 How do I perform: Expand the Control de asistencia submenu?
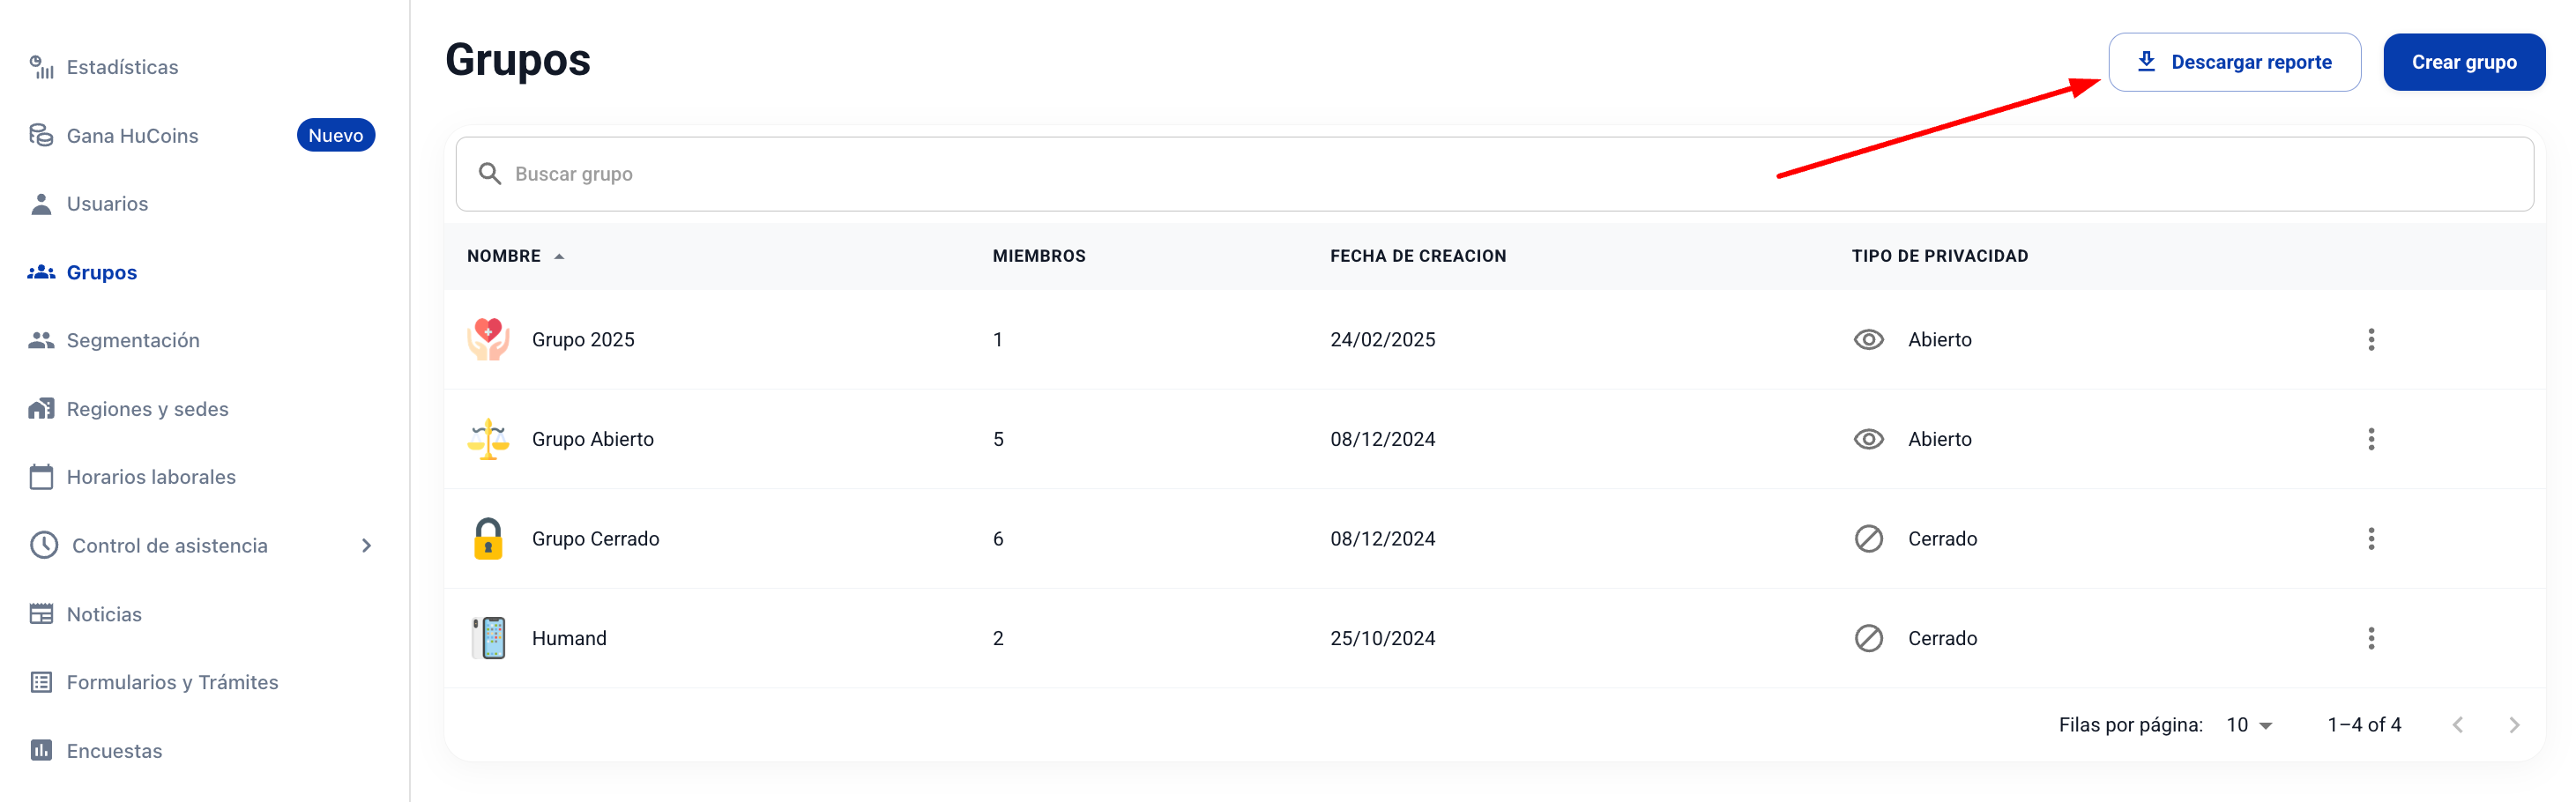366,546
